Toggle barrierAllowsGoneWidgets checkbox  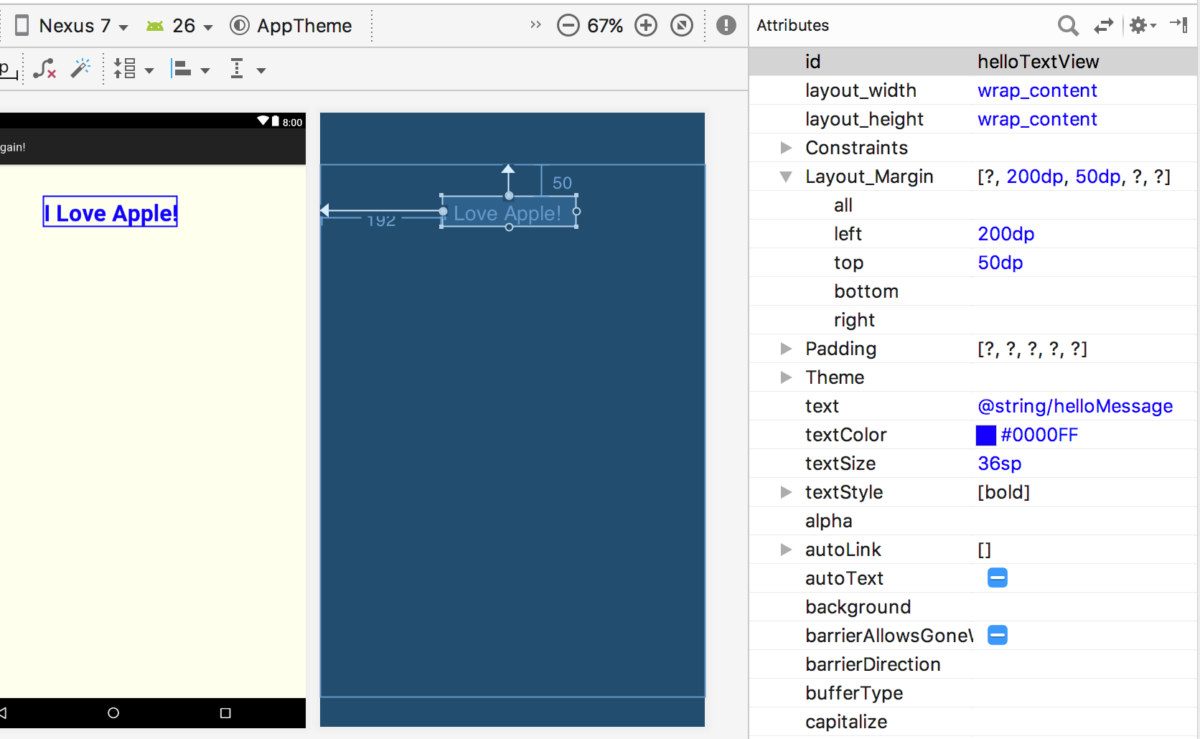(x=997, y=635)
